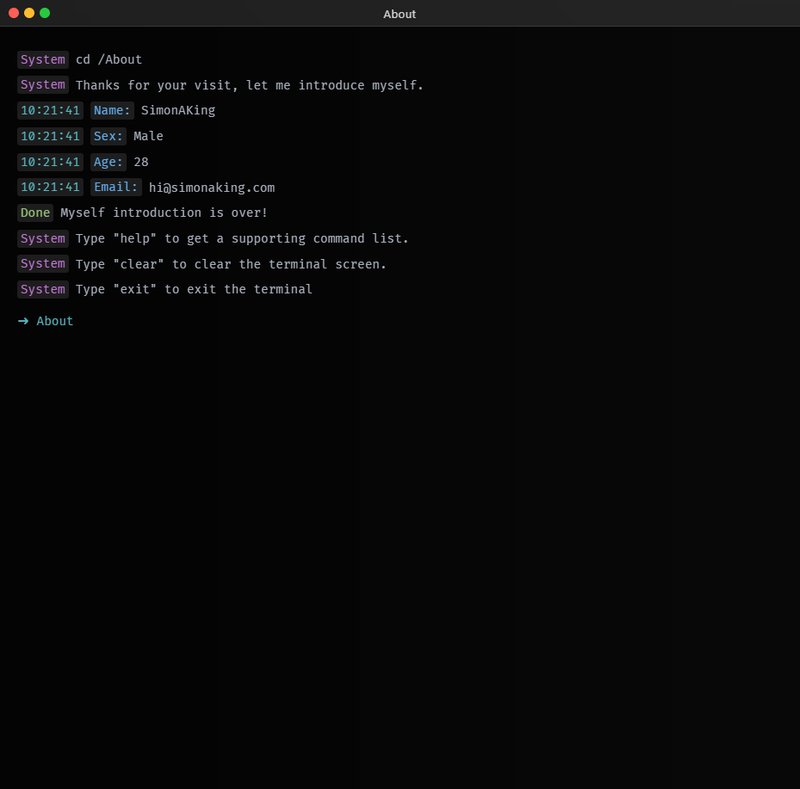Screen dimensions: 800x789
Task: Click the timestamp on the Age row
Action: point(50,162)
